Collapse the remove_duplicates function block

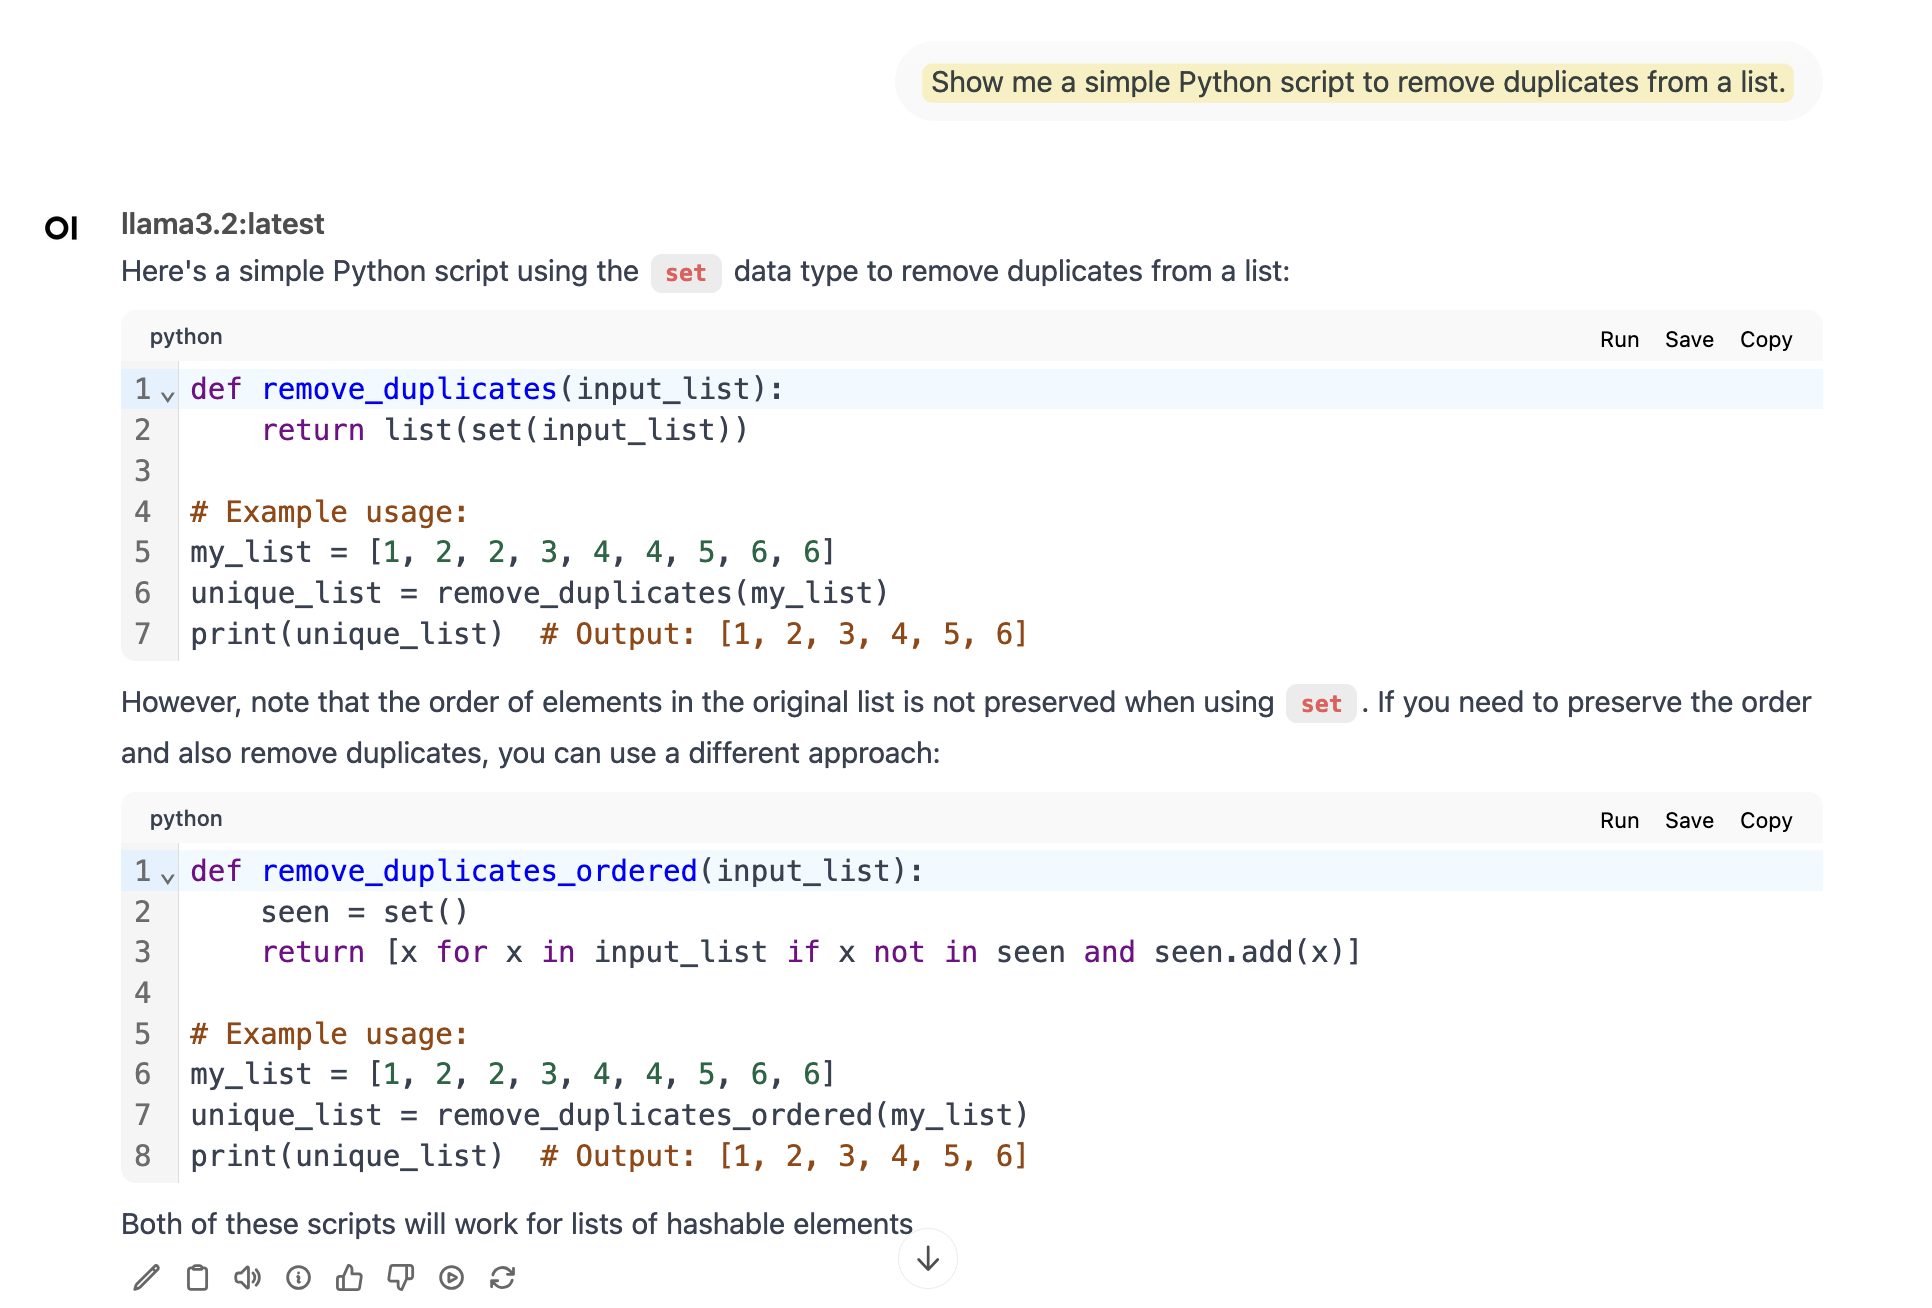[168, 395]
